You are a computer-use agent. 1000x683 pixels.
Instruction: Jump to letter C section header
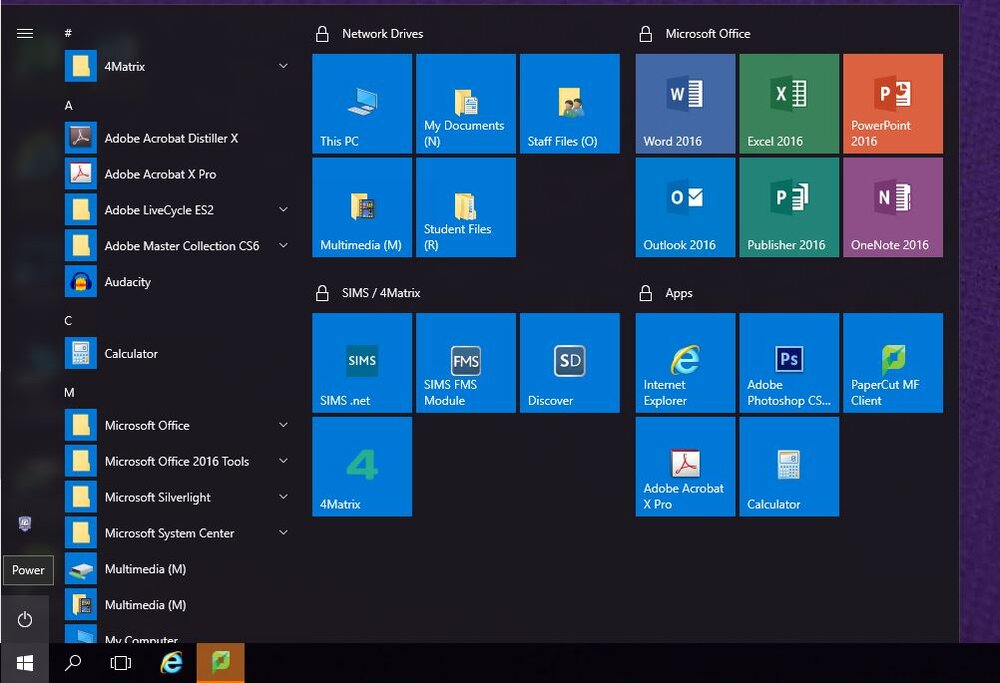(68, 321)
